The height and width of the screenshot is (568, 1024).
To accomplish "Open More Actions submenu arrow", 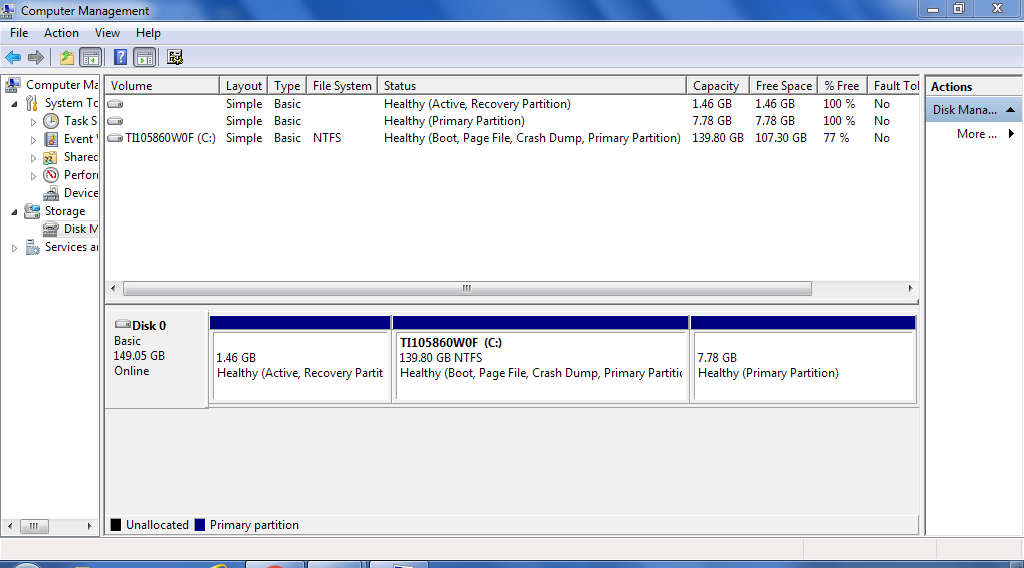I will (x=1011, y=134).
